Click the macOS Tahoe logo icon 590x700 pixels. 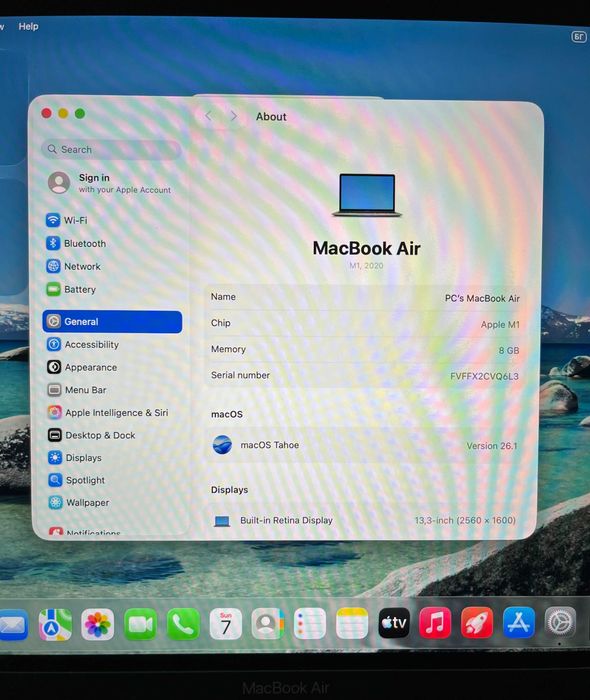click(222, 445)
